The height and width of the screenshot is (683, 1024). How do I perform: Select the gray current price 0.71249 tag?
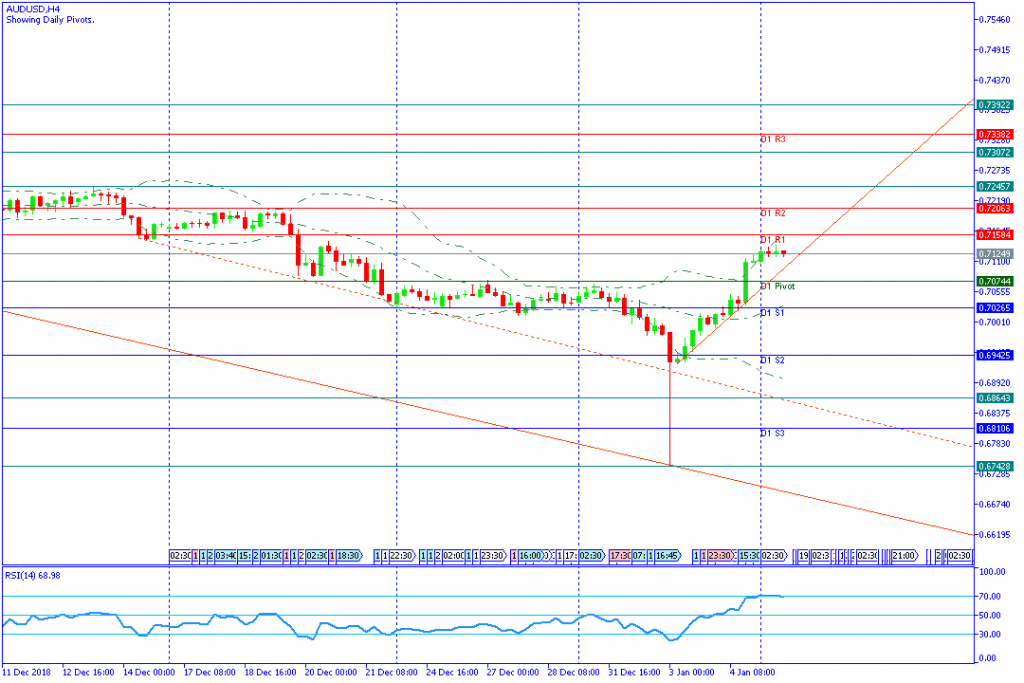pyautogui.click(x=995, y=253)
